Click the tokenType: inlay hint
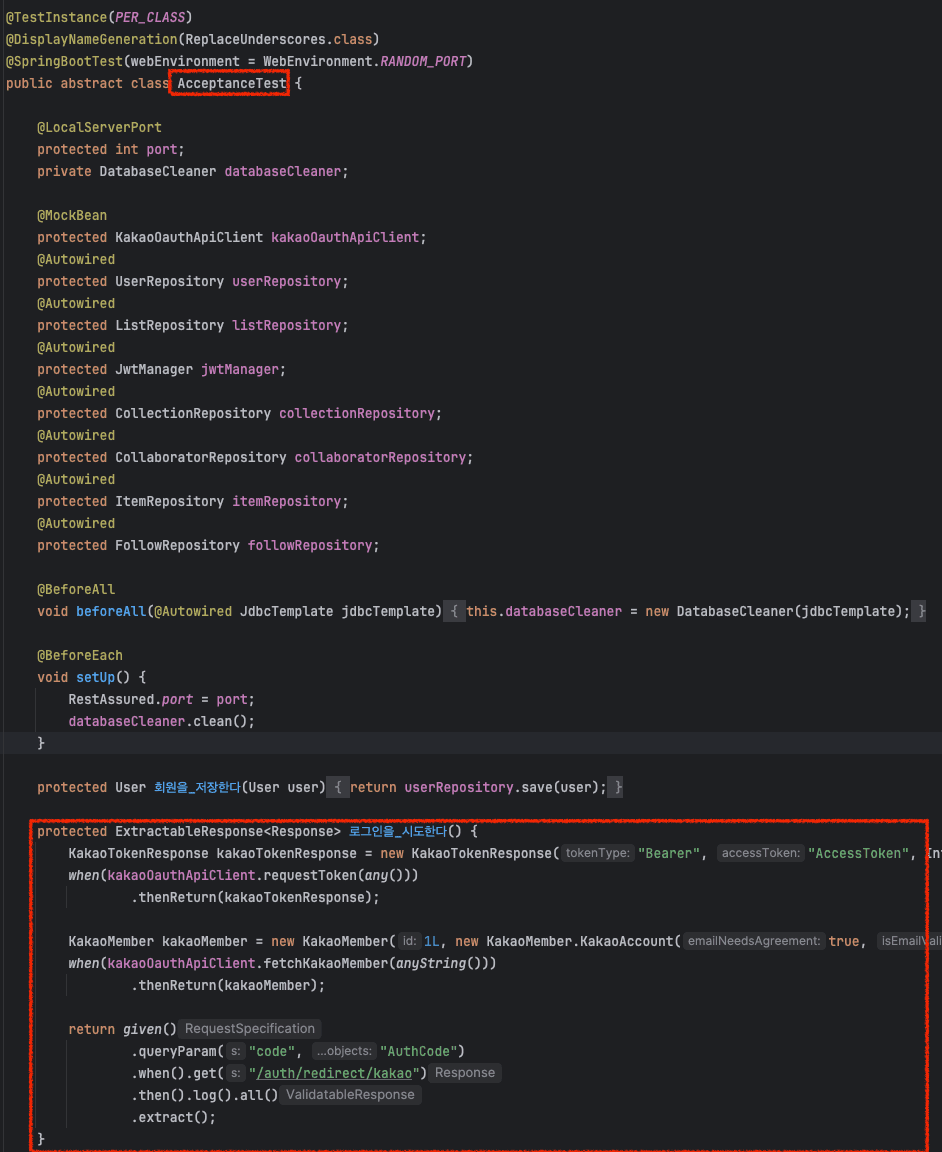942x1152 pixels. (x=597, y=853)
